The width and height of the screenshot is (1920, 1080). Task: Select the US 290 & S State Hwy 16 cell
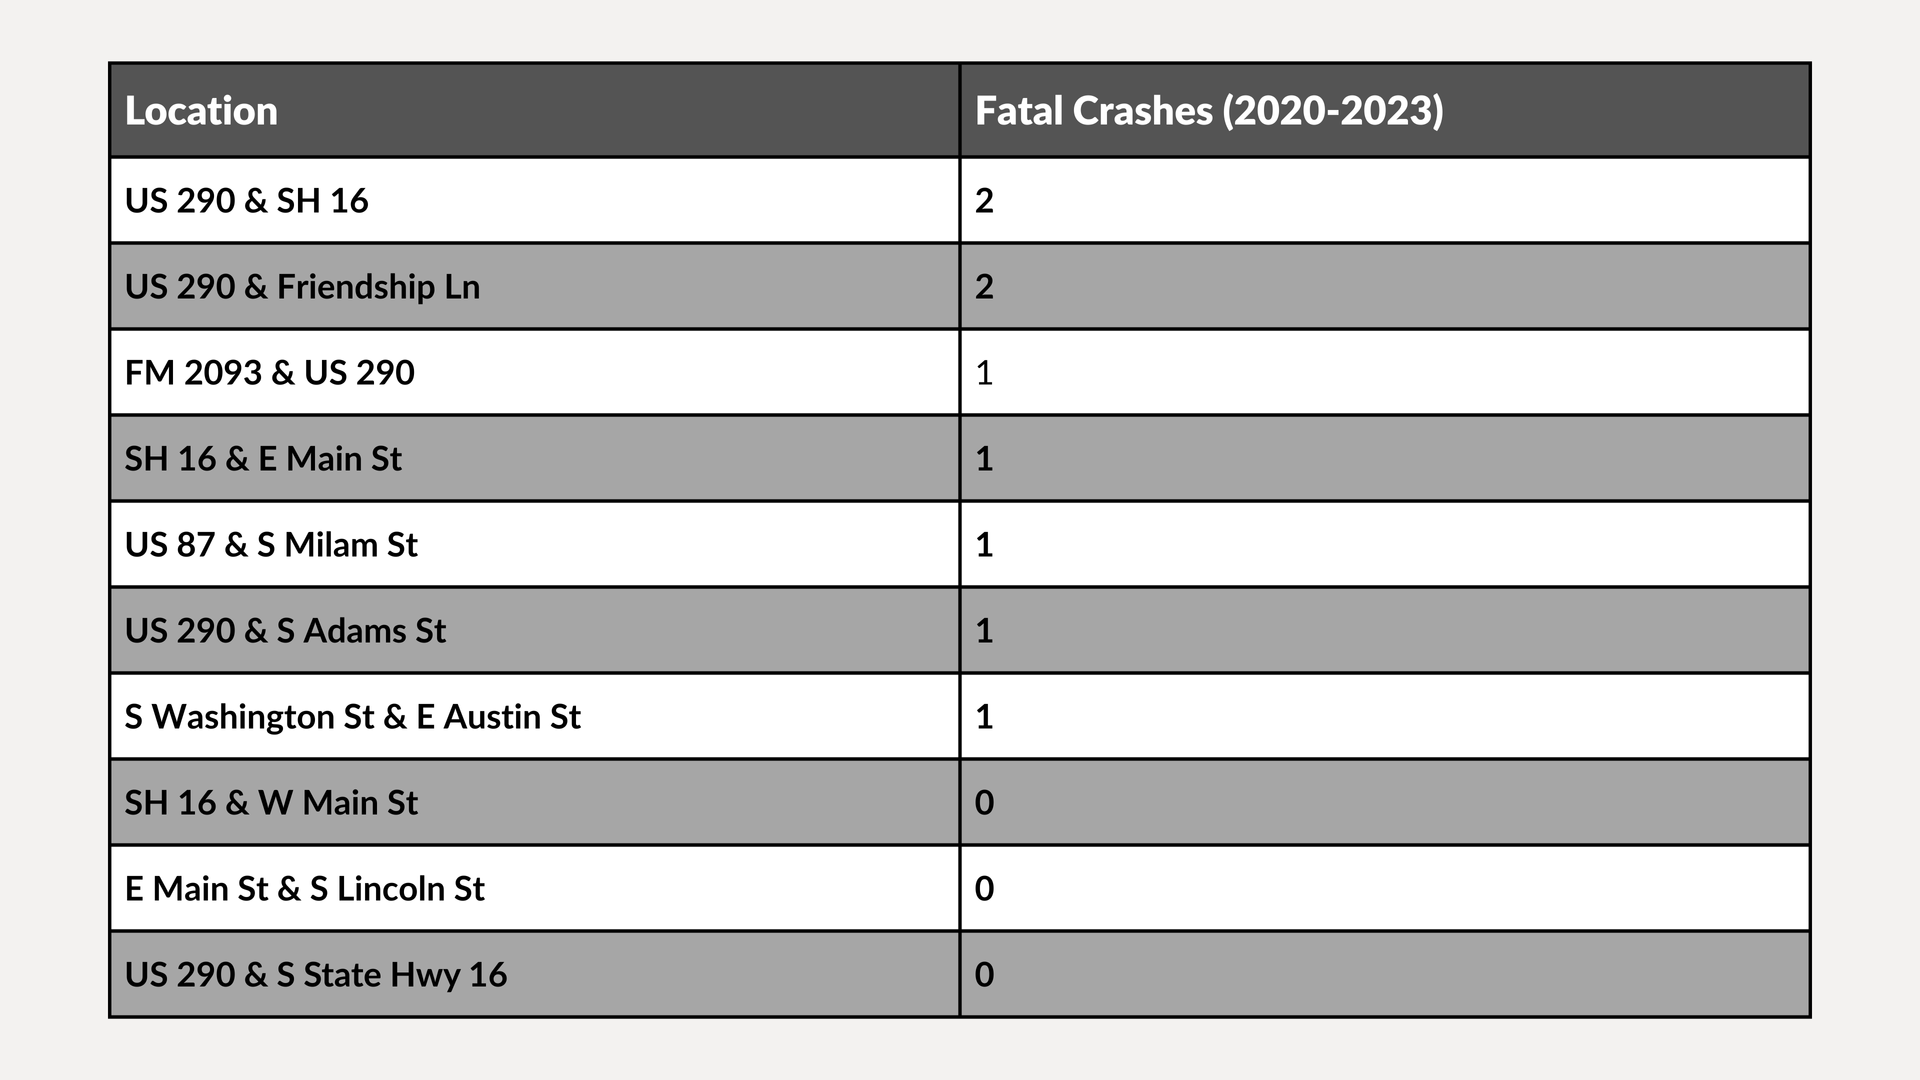(x=534, y=974)
